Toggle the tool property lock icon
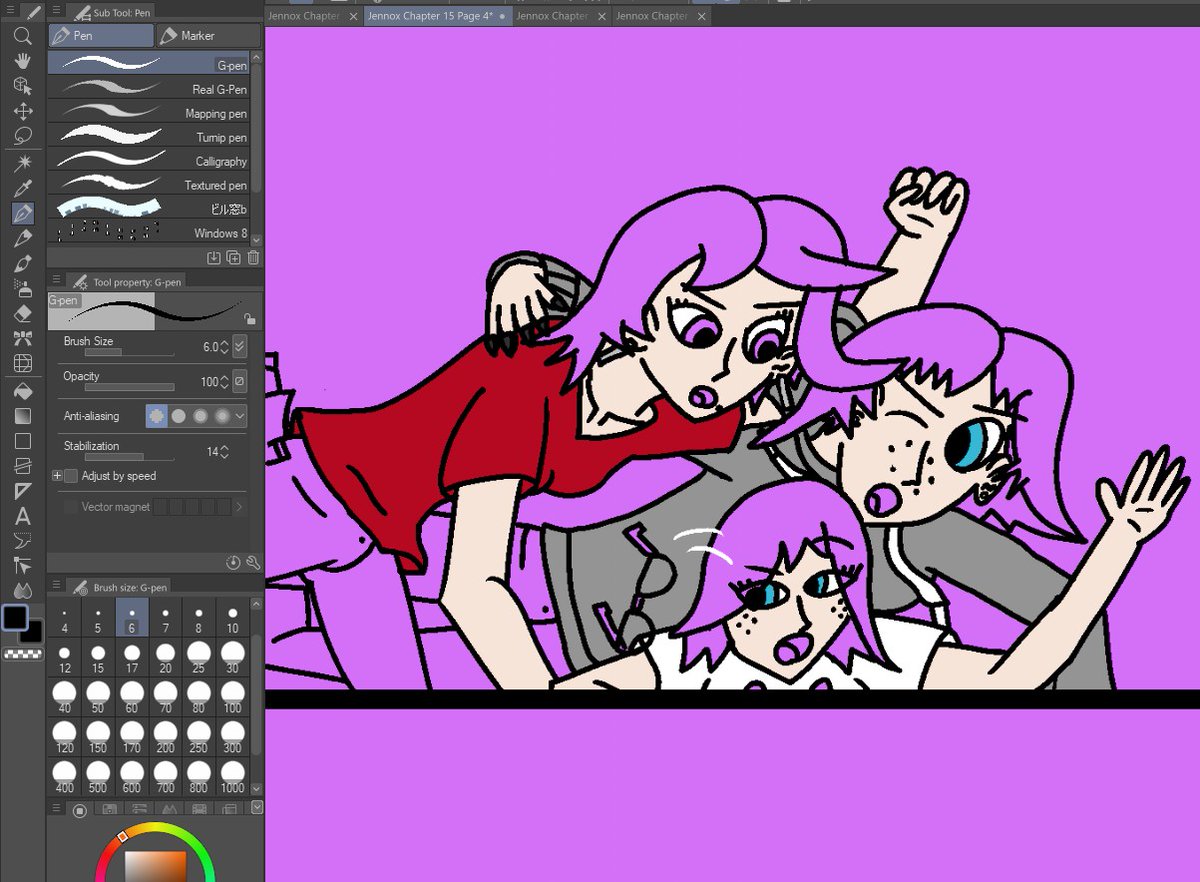The height and width of the screenshot is (882, 1200). coord(249,316)
